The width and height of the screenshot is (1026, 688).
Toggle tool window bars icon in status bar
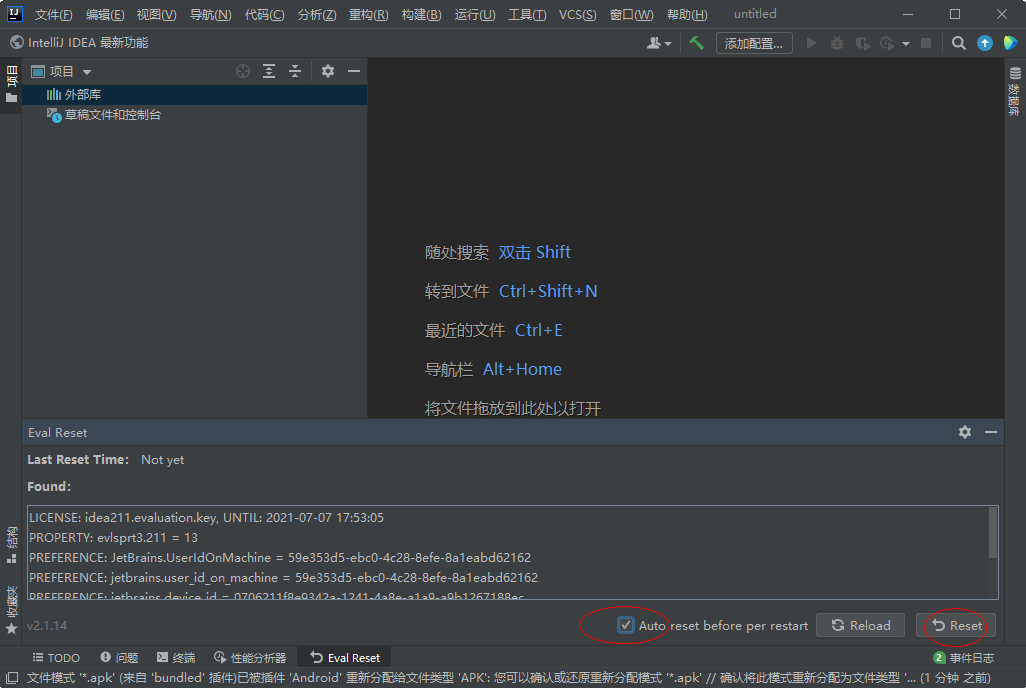12,678
